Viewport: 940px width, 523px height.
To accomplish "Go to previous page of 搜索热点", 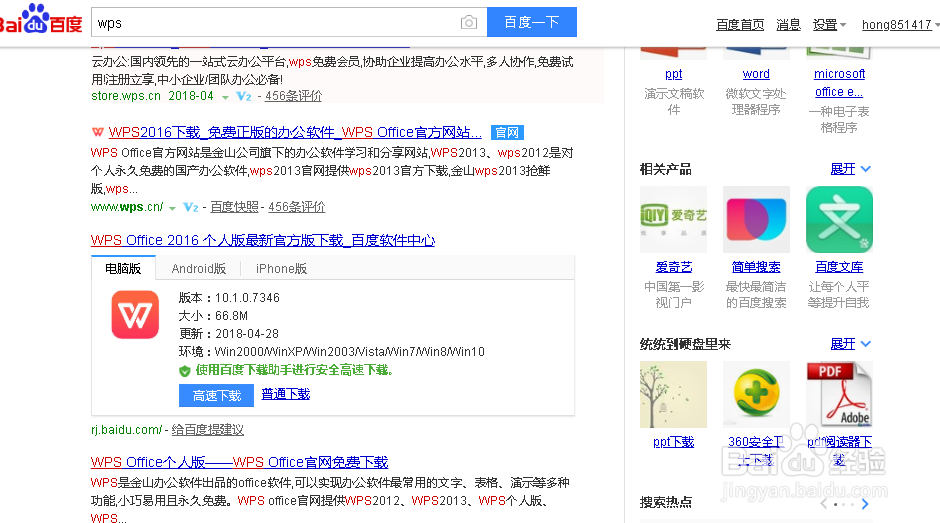I will coord(824,504).
